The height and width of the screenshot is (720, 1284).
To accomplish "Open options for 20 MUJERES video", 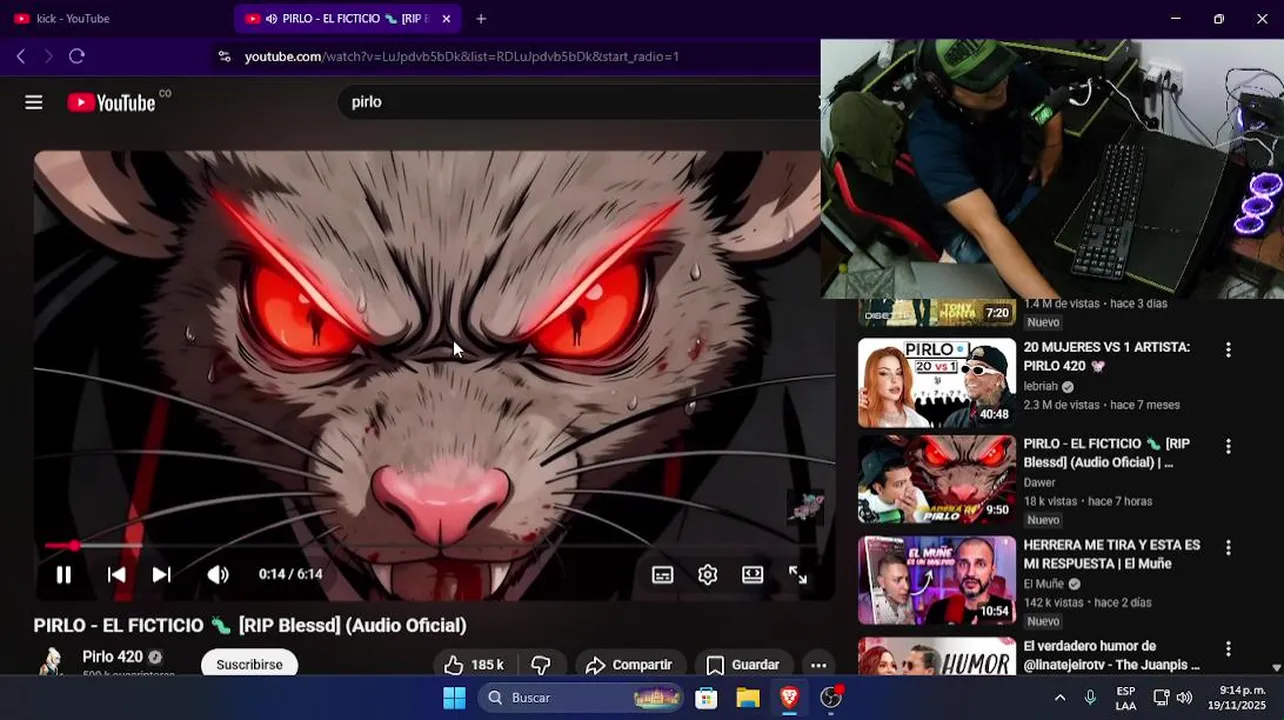I will coord(1228,350).
